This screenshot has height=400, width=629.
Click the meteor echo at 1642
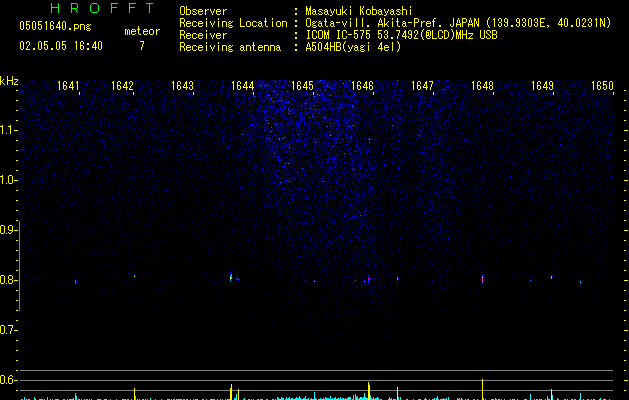point(134,276)
